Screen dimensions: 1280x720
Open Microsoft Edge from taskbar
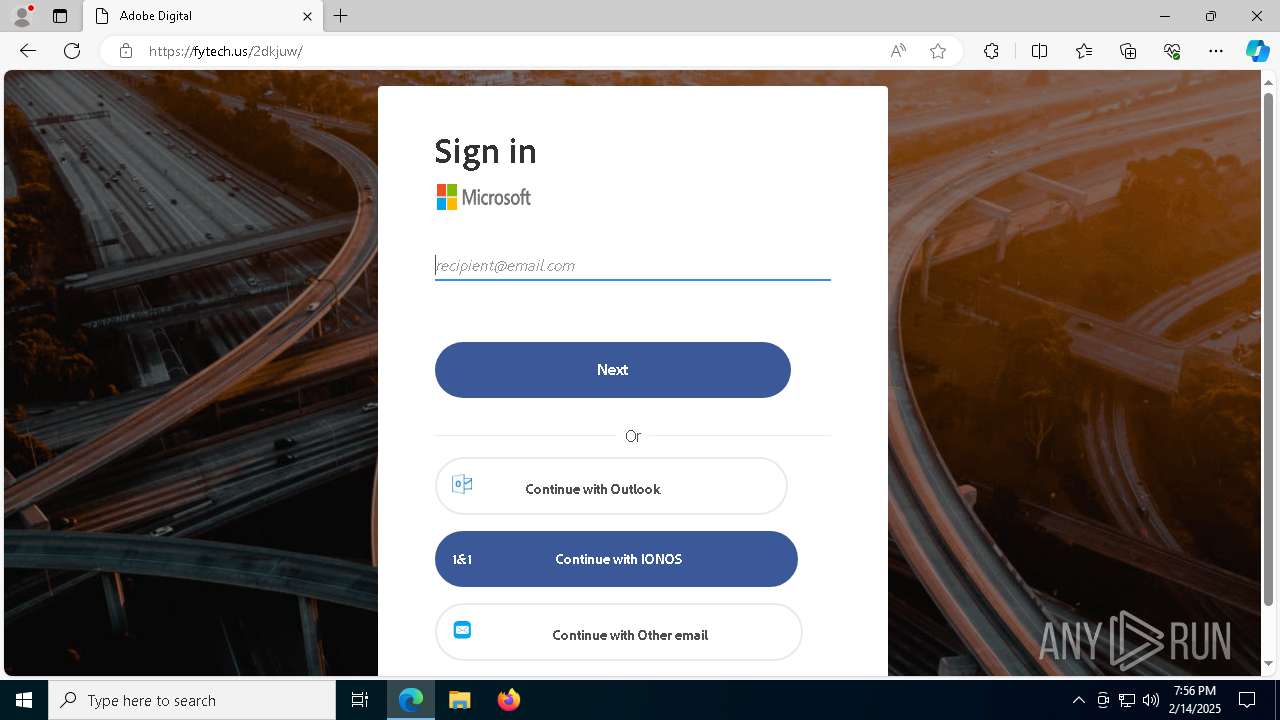(x=411, y=700)
